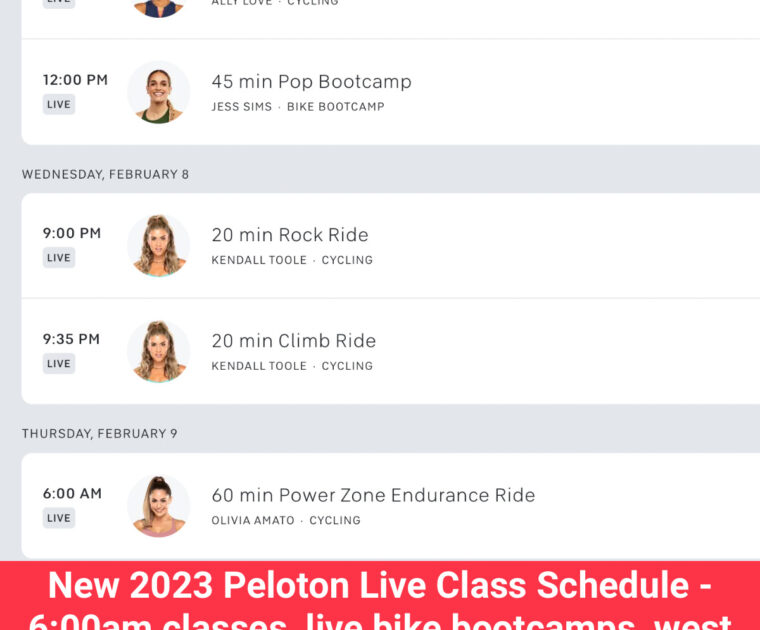Click the OLIVIA AMATO instructor name
The height and width of the screenshot is (630, 760).
tap(253, 521)
